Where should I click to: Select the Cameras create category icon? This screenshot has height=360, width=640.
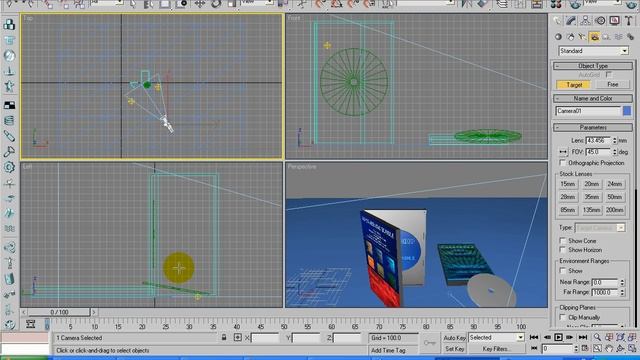[594, 37]
